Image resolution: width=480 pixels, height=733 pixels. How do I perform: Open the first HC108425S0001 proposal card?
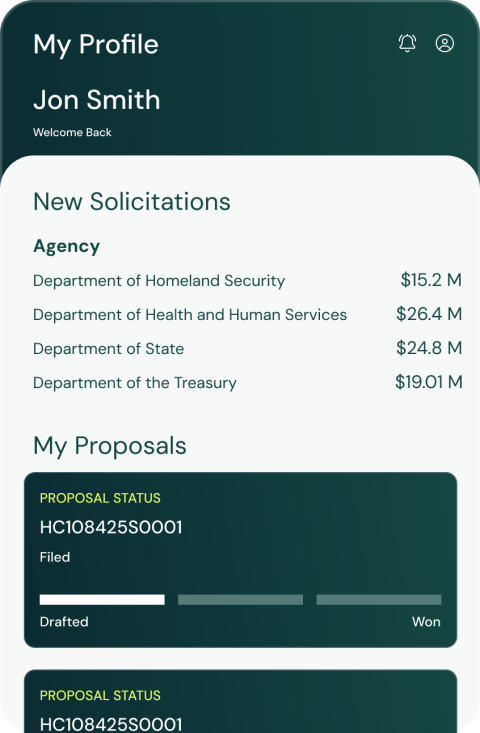[240, 560]
